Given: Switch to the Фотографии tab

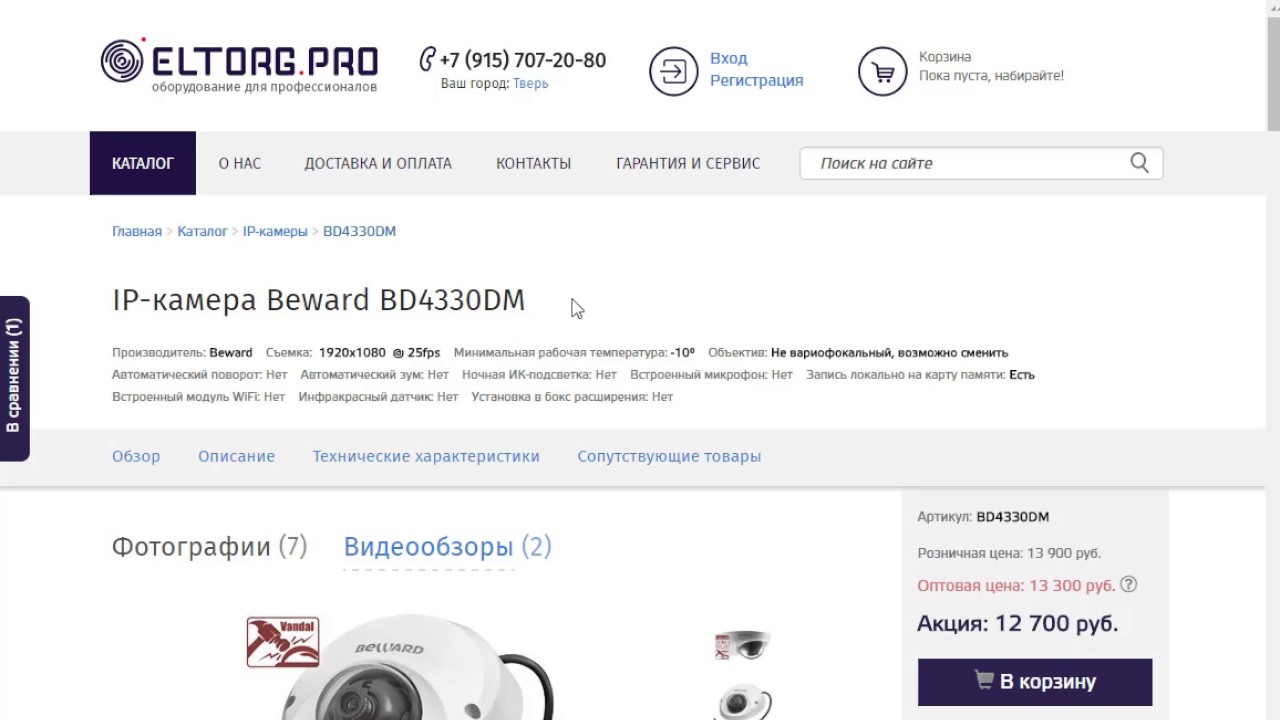Looking at the screenshot, I should click(209, 547).
